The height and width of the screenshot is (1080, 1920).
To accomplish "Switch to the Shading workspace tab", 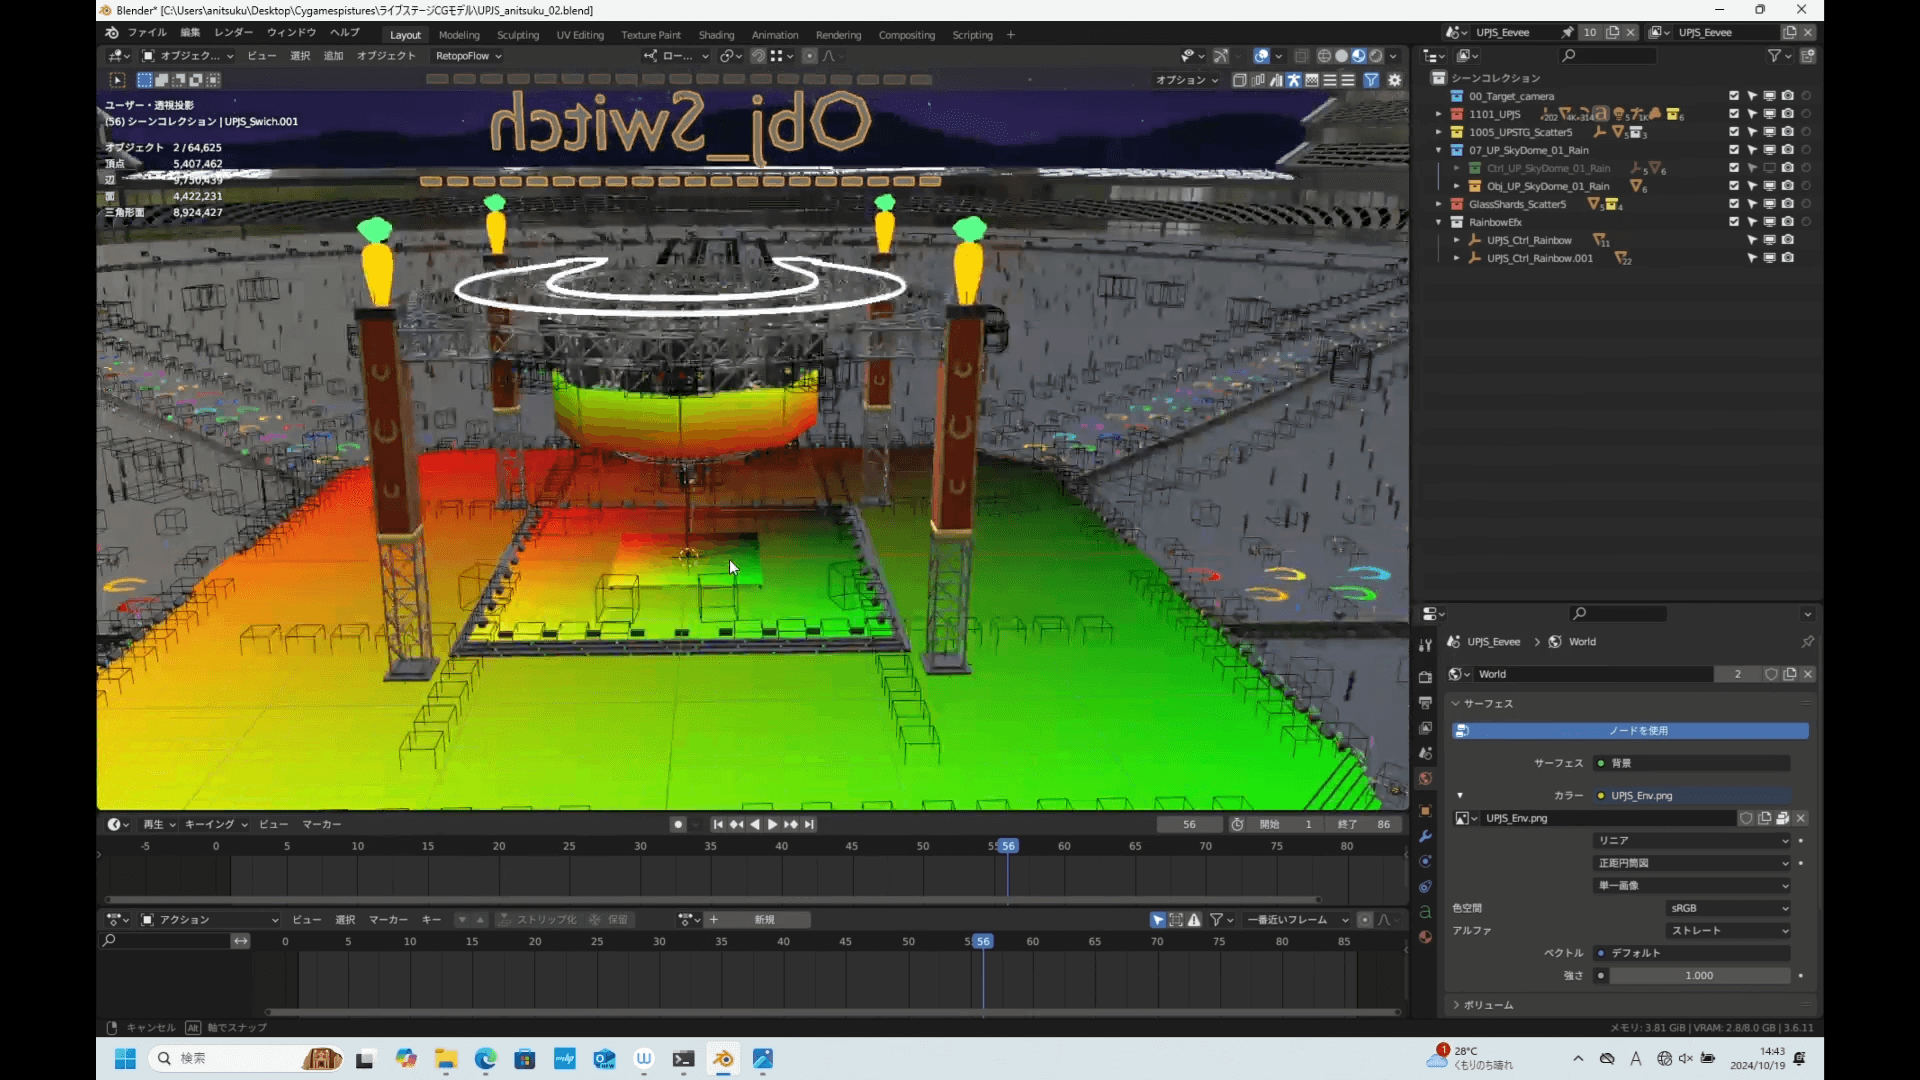I will 716,35.
